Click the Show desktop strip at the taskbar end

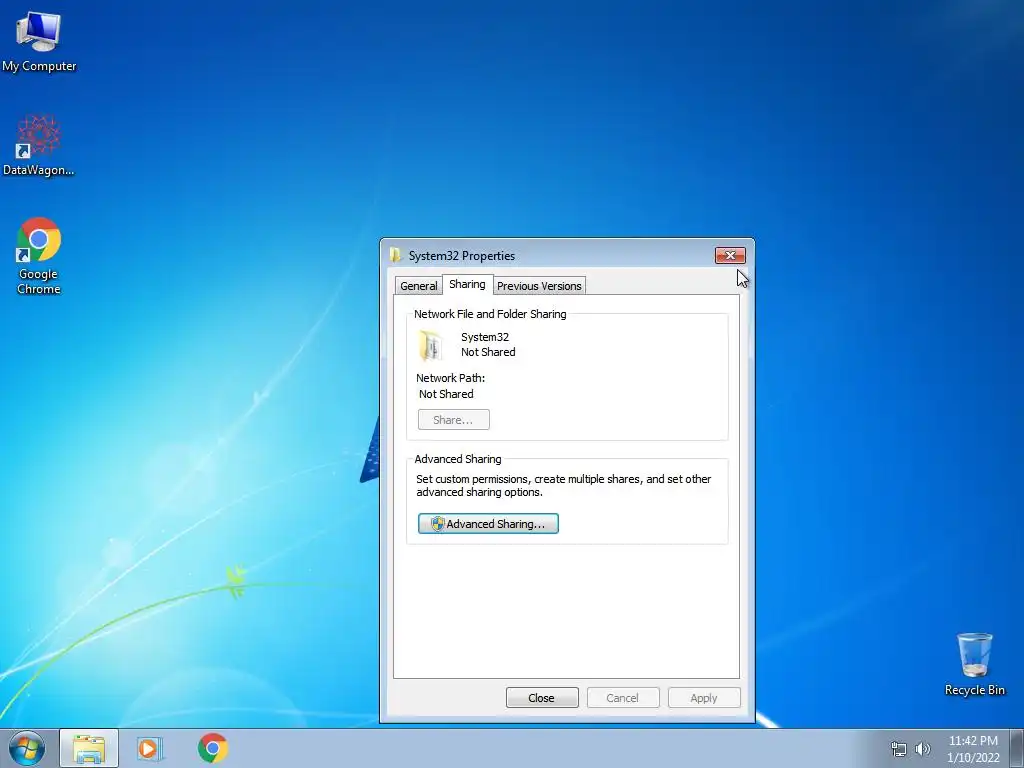[1017, 748]
